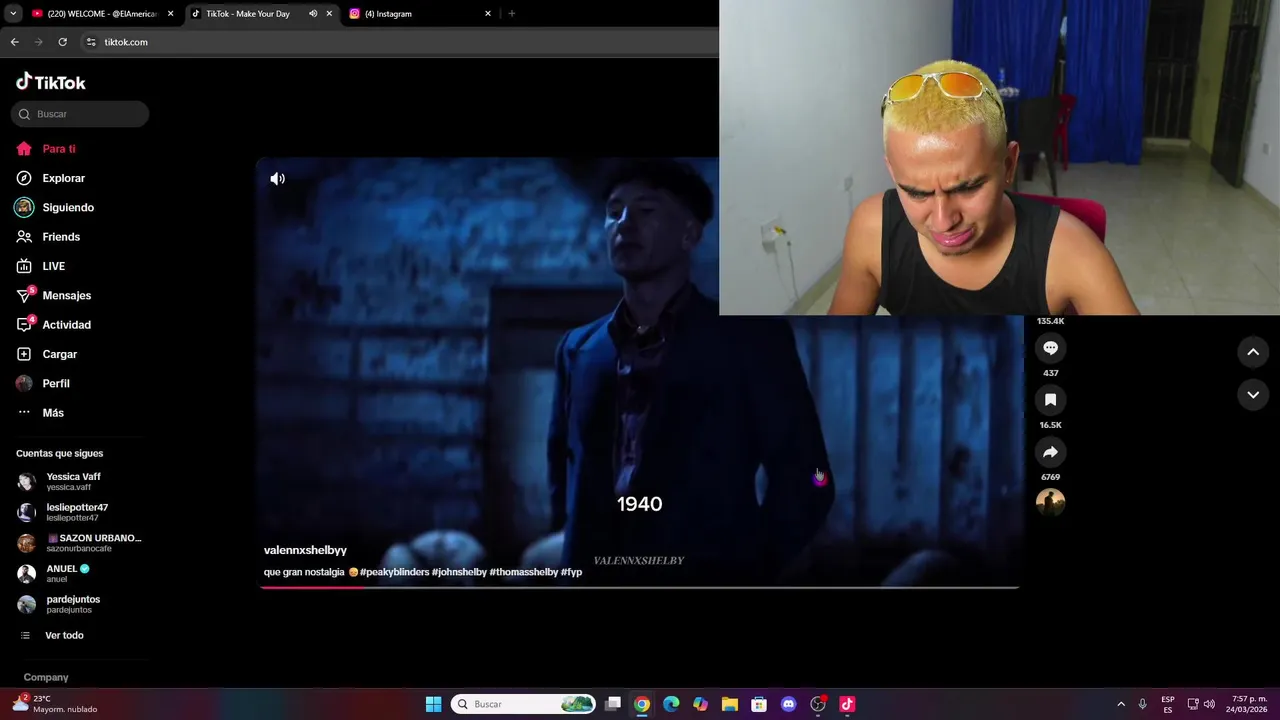Open the #johnshelby hashtag

[459, 572]
